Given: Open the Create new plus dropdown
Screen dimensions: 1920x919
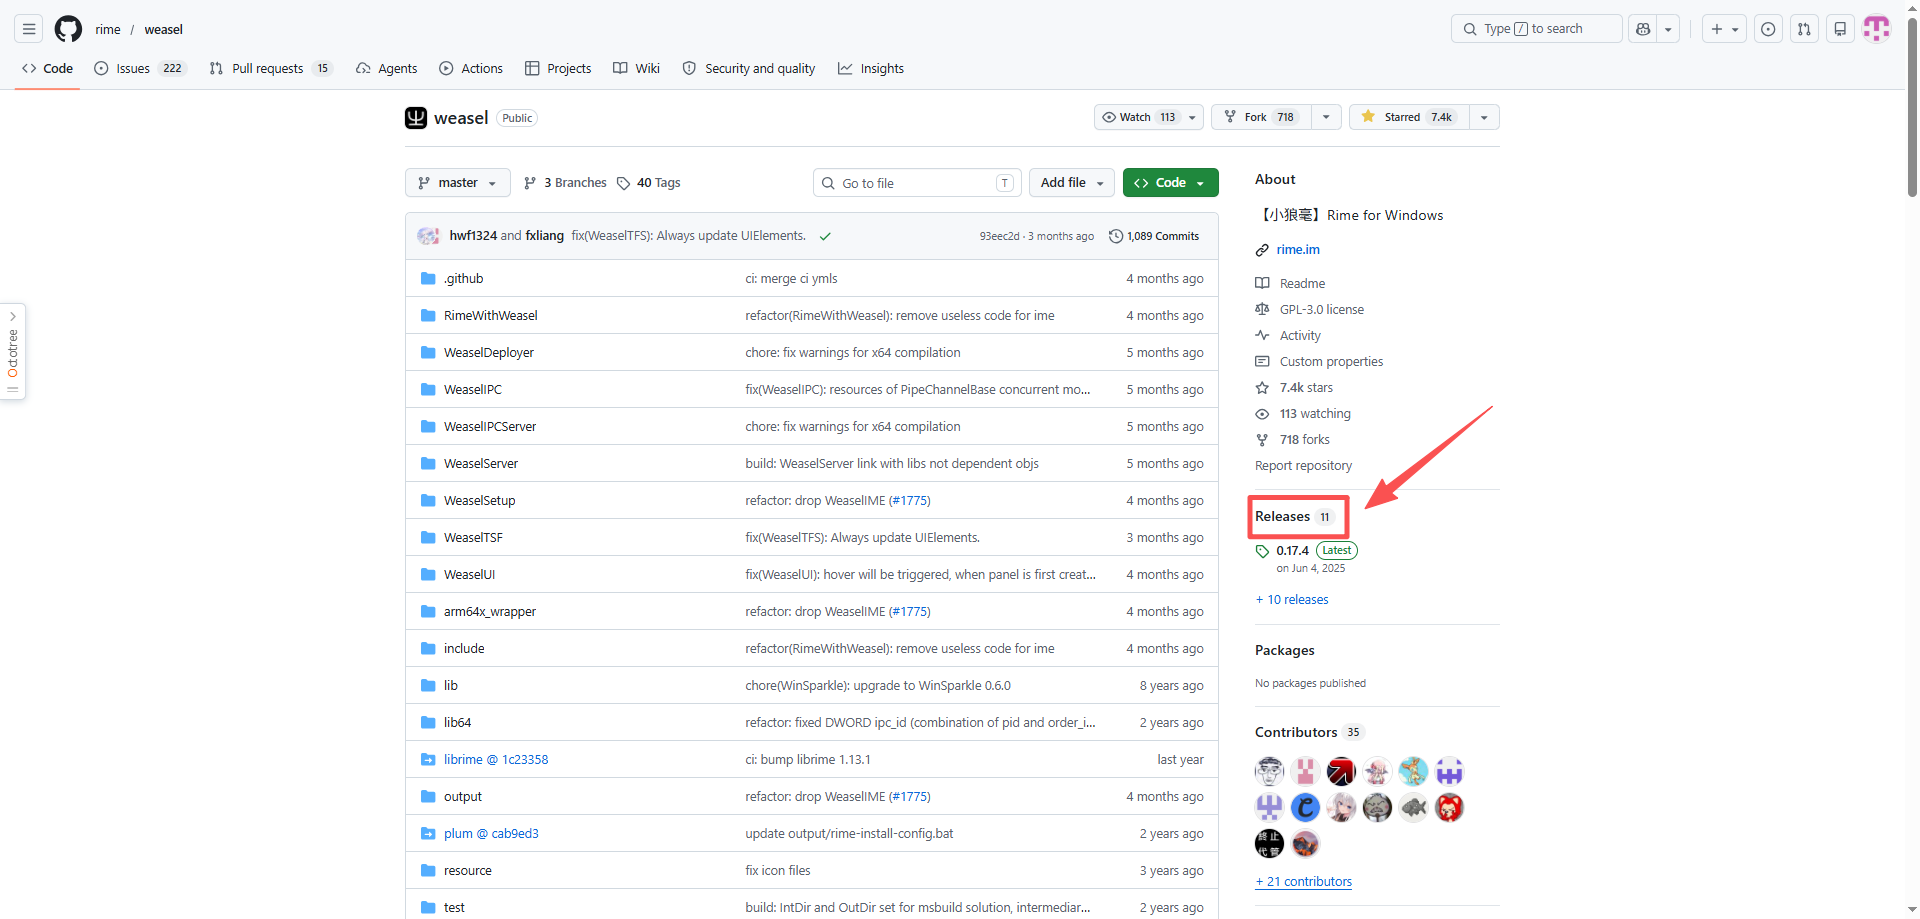Looking at the screenshot, I should [1725, 29].
